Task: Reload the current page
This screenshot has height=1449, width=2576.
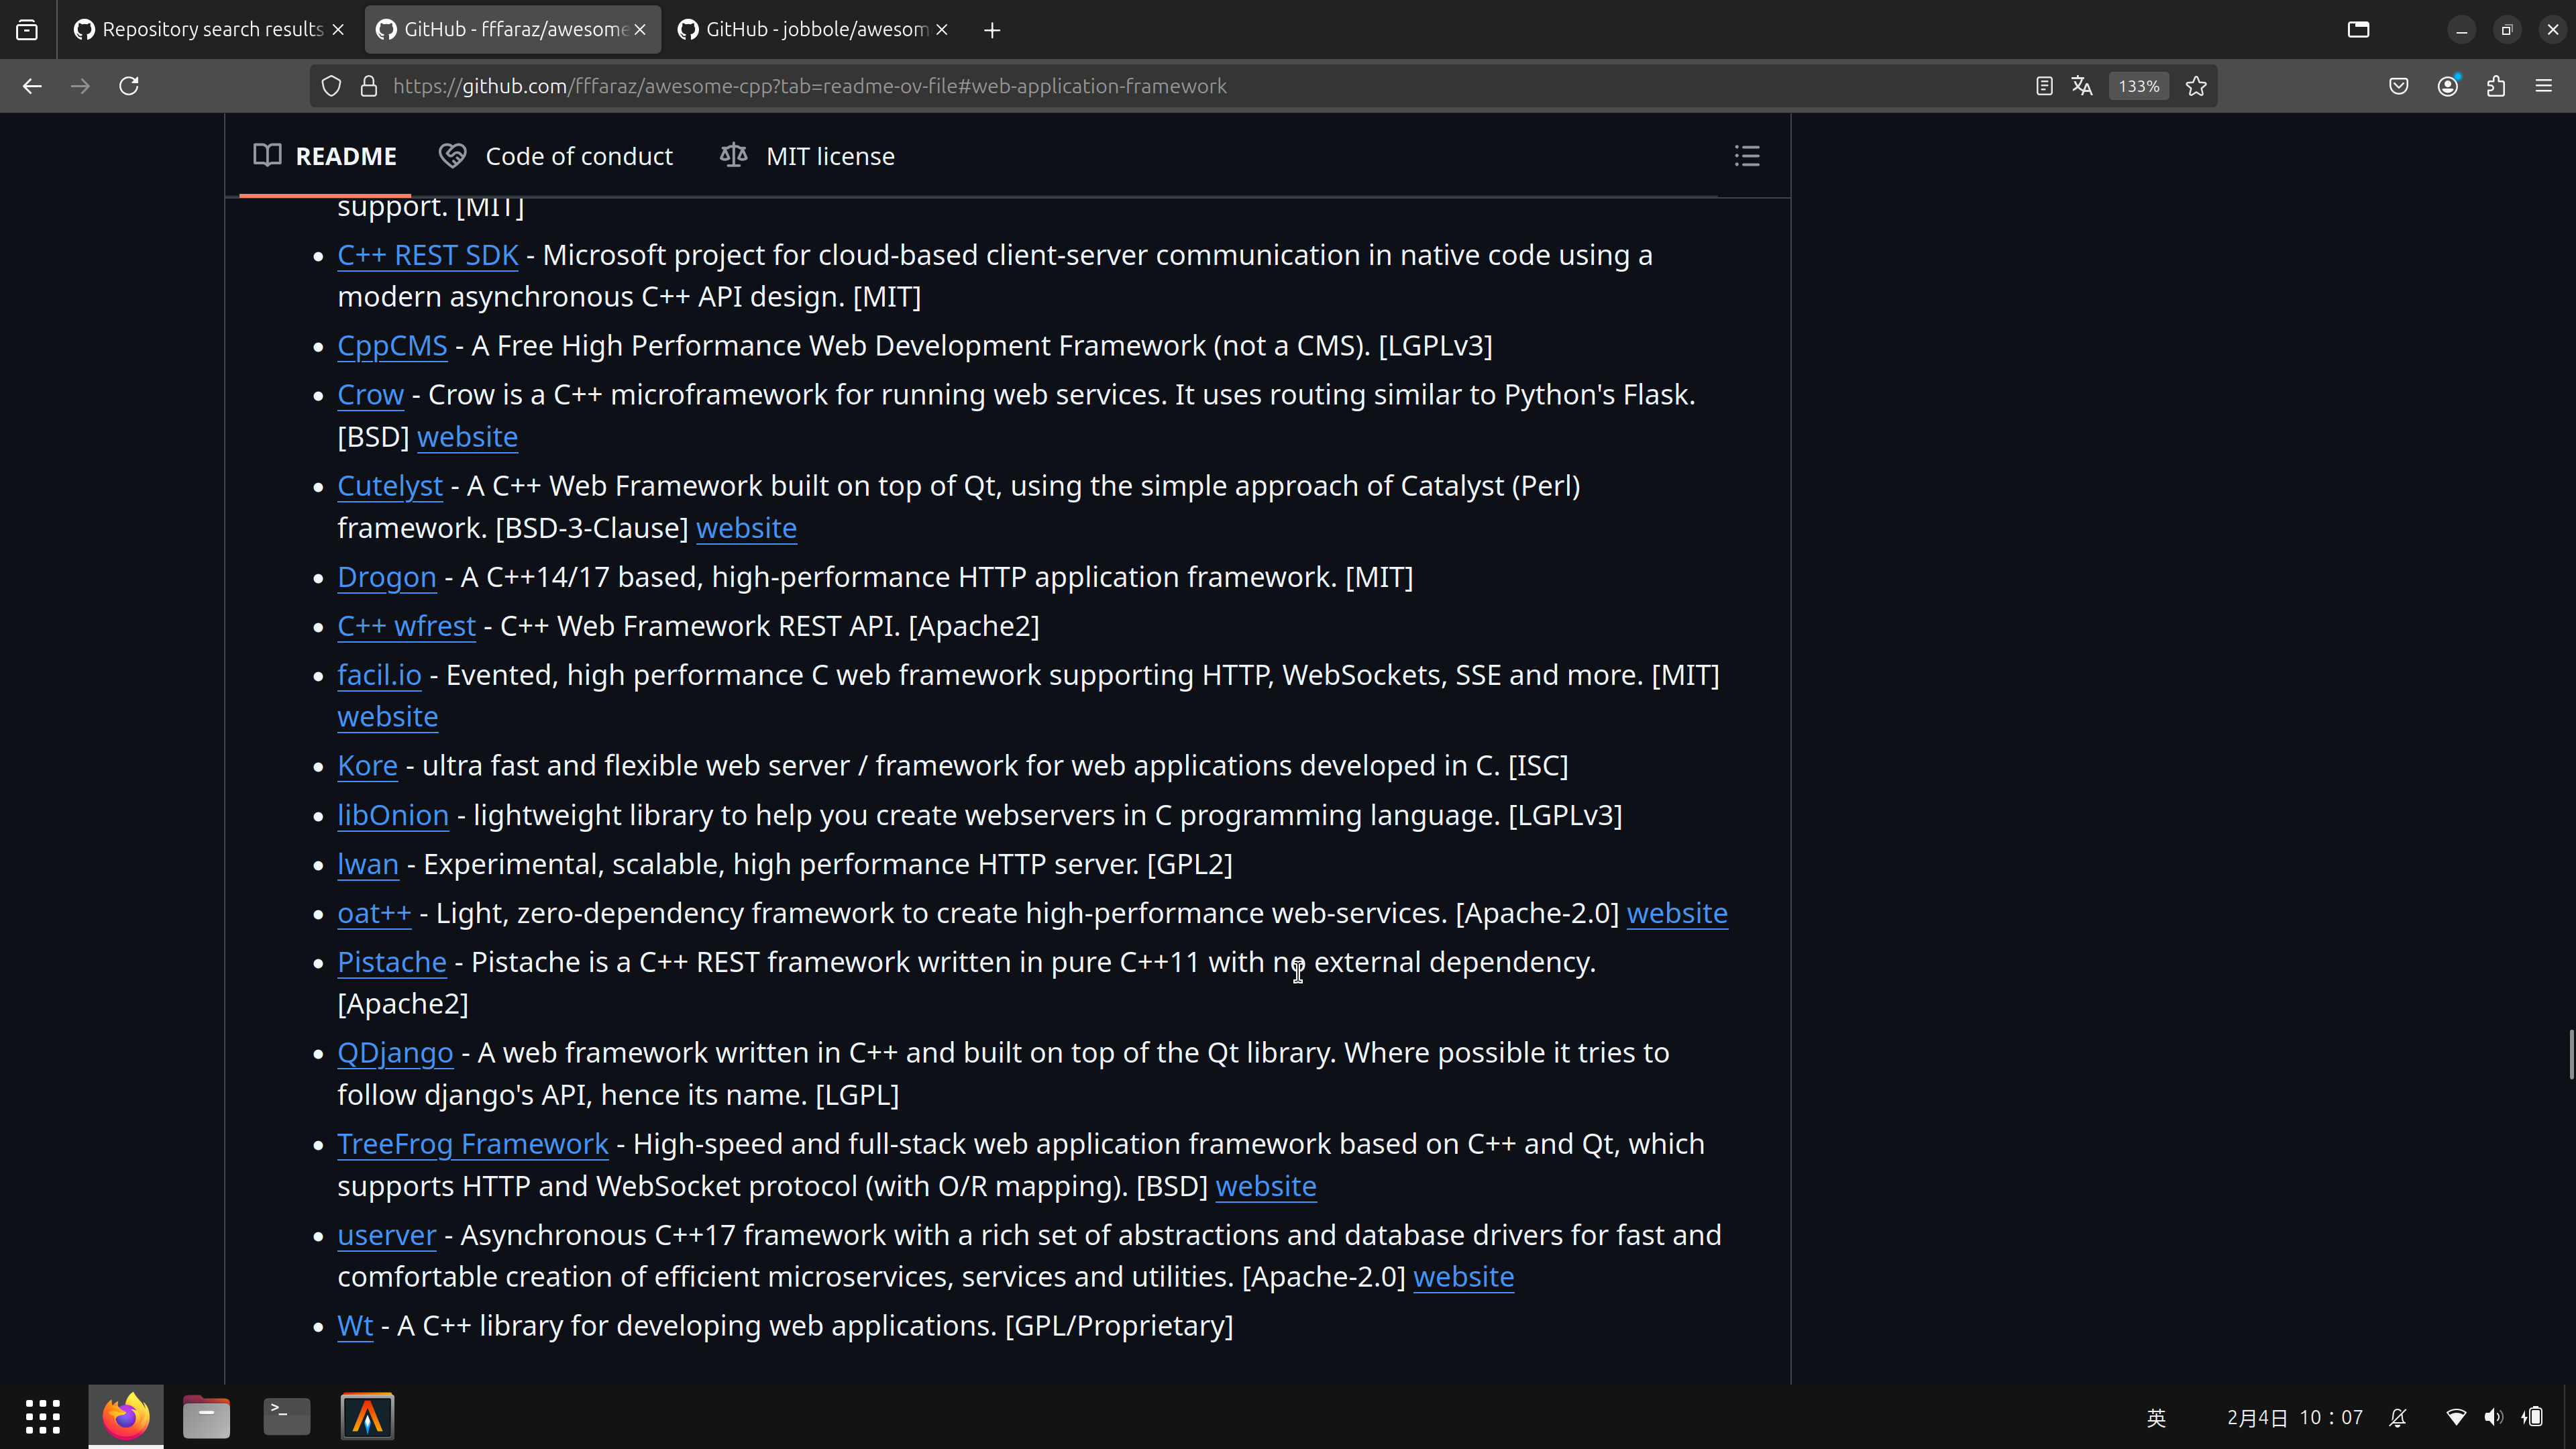Action: click(129, 86)
